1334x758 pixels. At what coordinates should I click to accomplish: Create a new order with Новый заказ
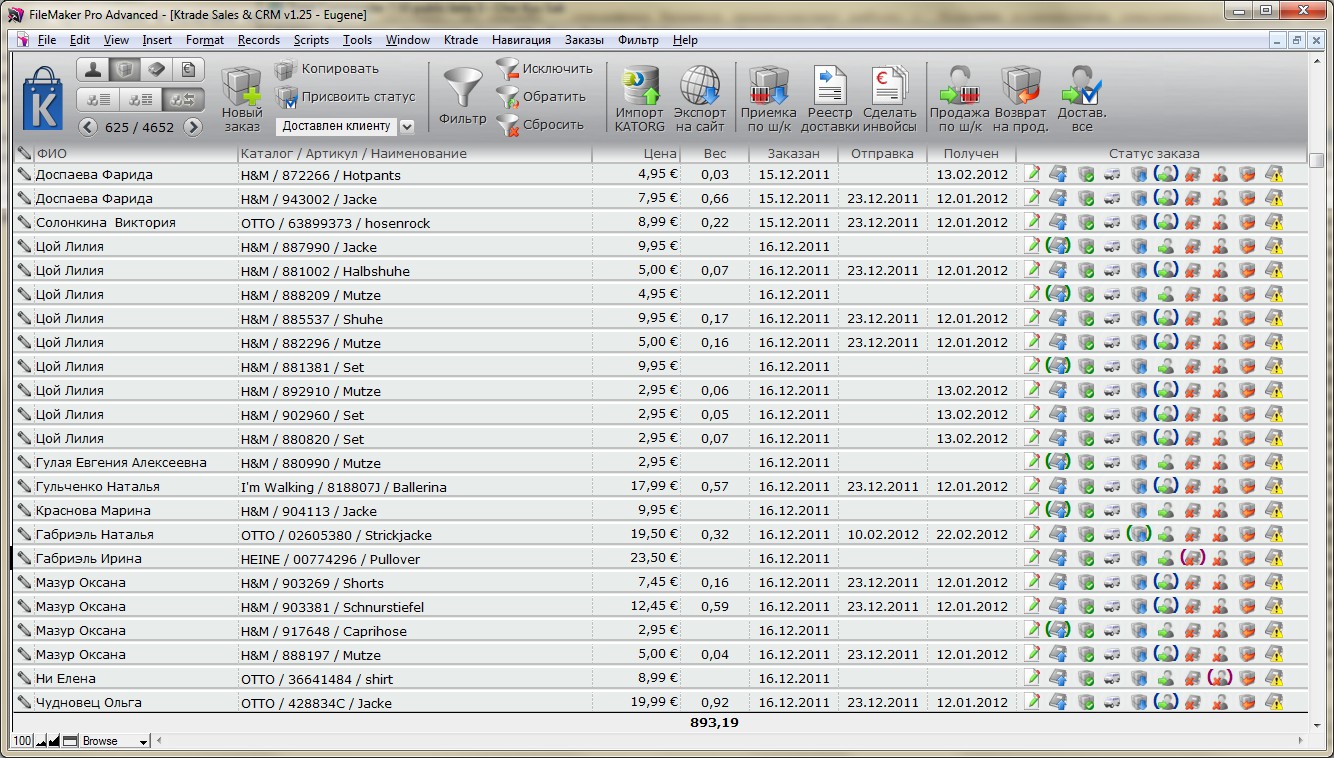[242, 99]
